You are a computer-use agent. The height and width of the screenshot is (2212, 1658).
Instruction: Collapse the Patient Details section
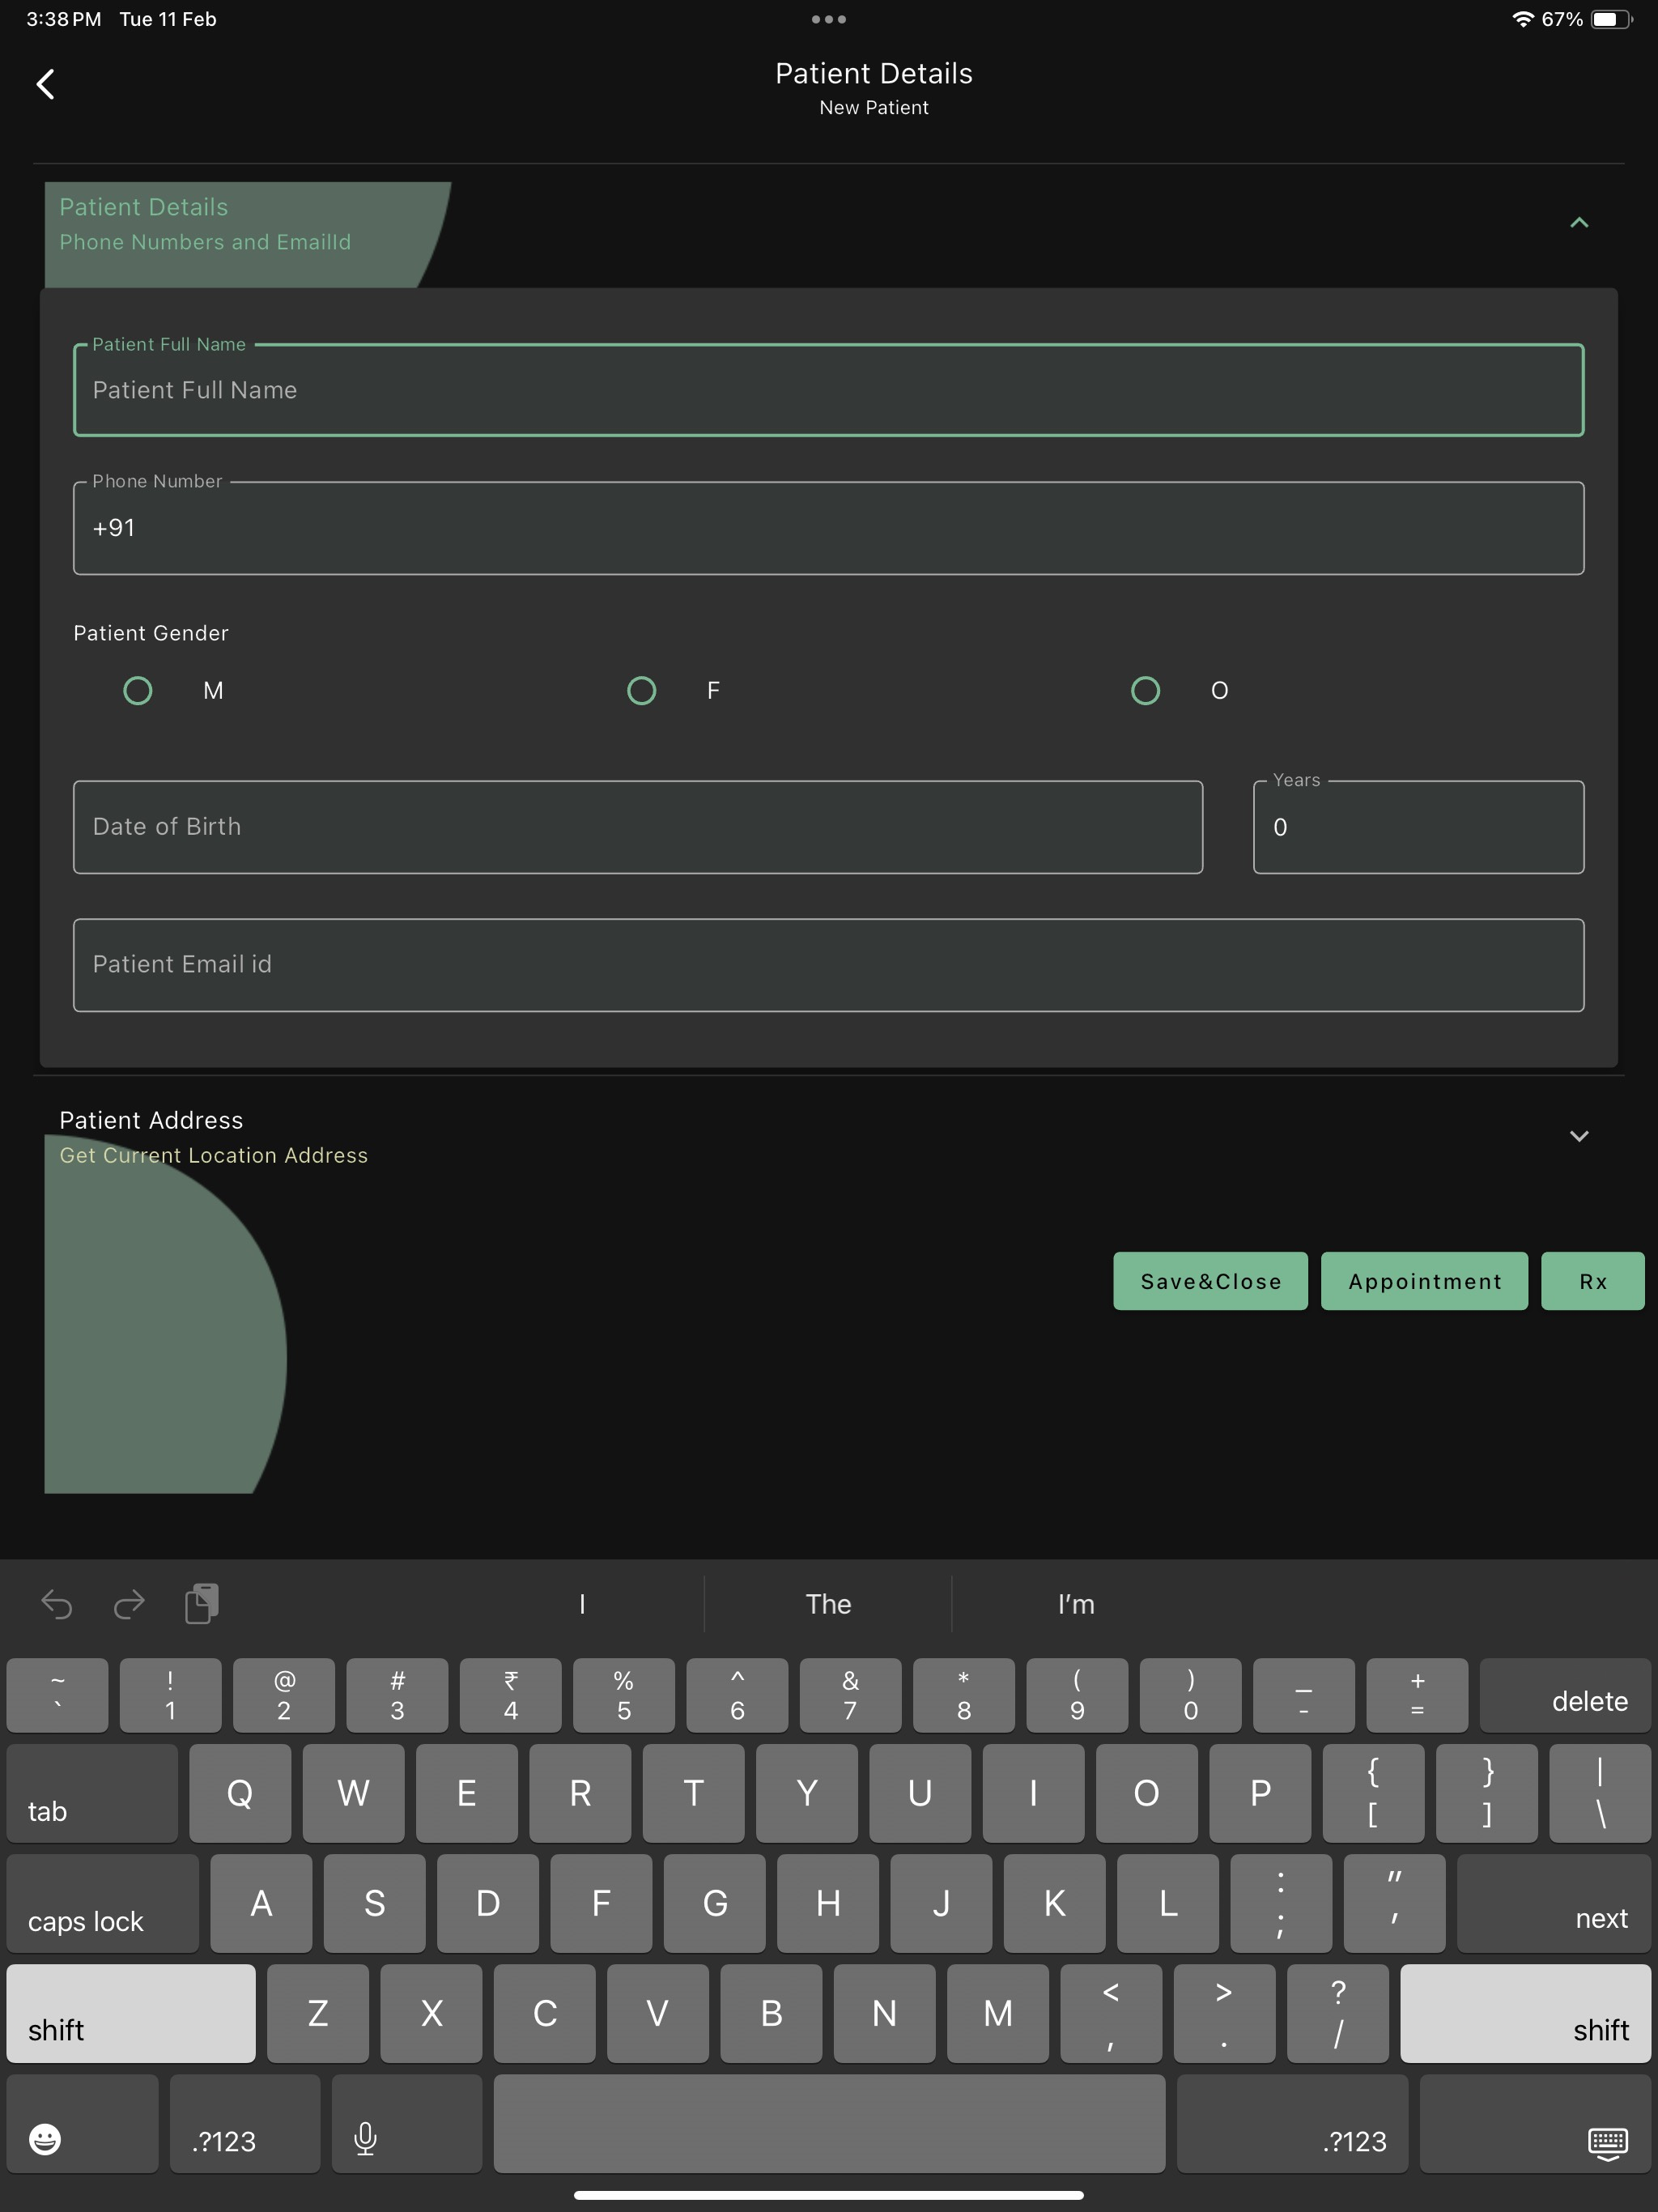1579,223
